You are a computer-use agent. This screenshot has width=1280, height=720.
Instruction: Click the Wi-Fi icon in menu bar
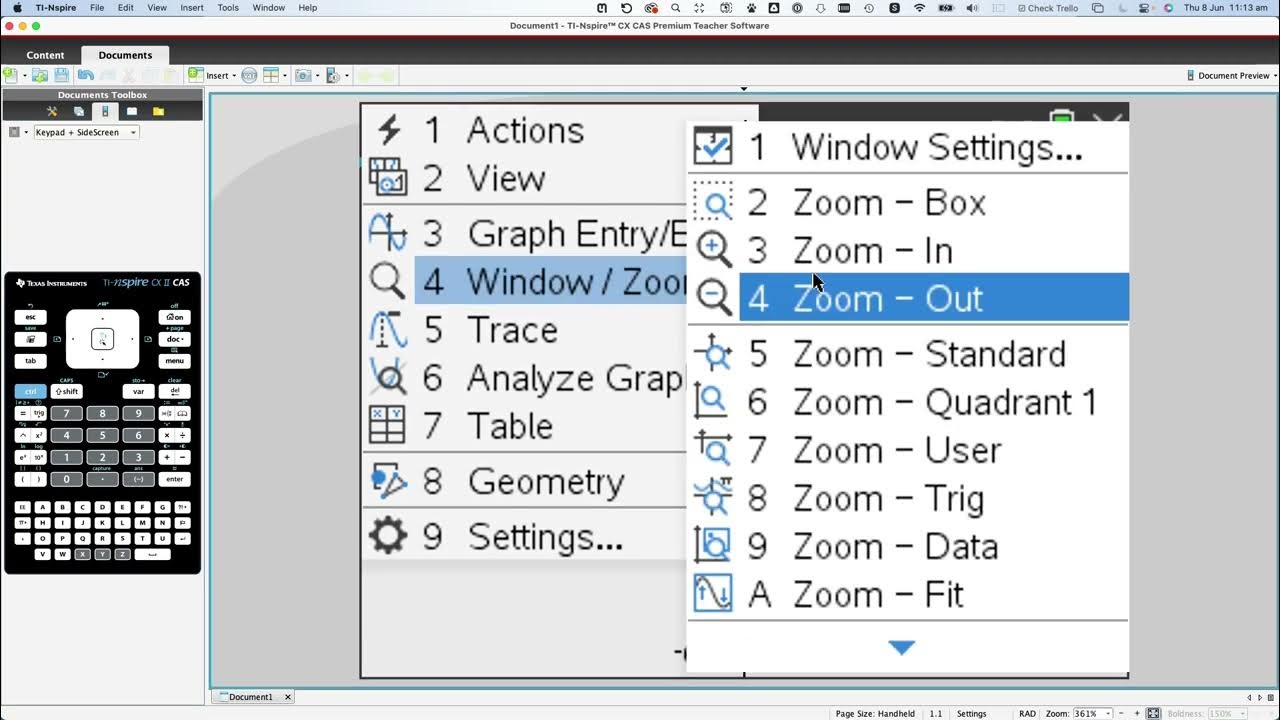(x=919, y=8)
